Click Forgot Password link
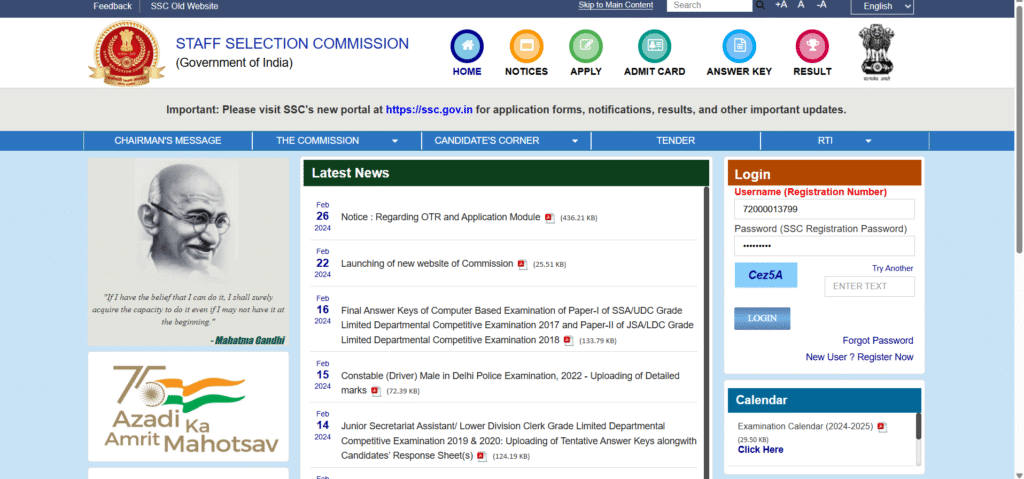Image resolution: width=1024 pixels, height=479 pixels. click(x=878, y=340)
